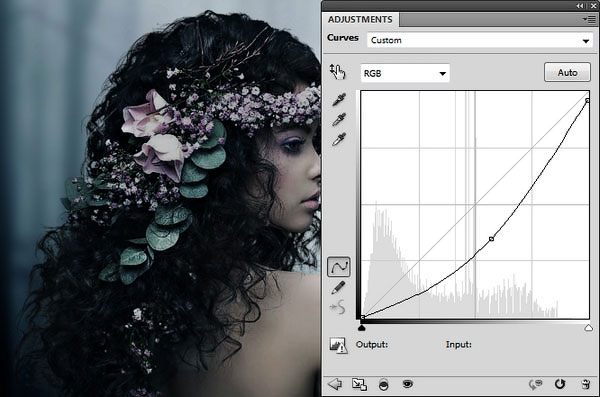Close the Adjustments panel with X
This screenshot has height=397, width=600.
click(x=593, y=6)
